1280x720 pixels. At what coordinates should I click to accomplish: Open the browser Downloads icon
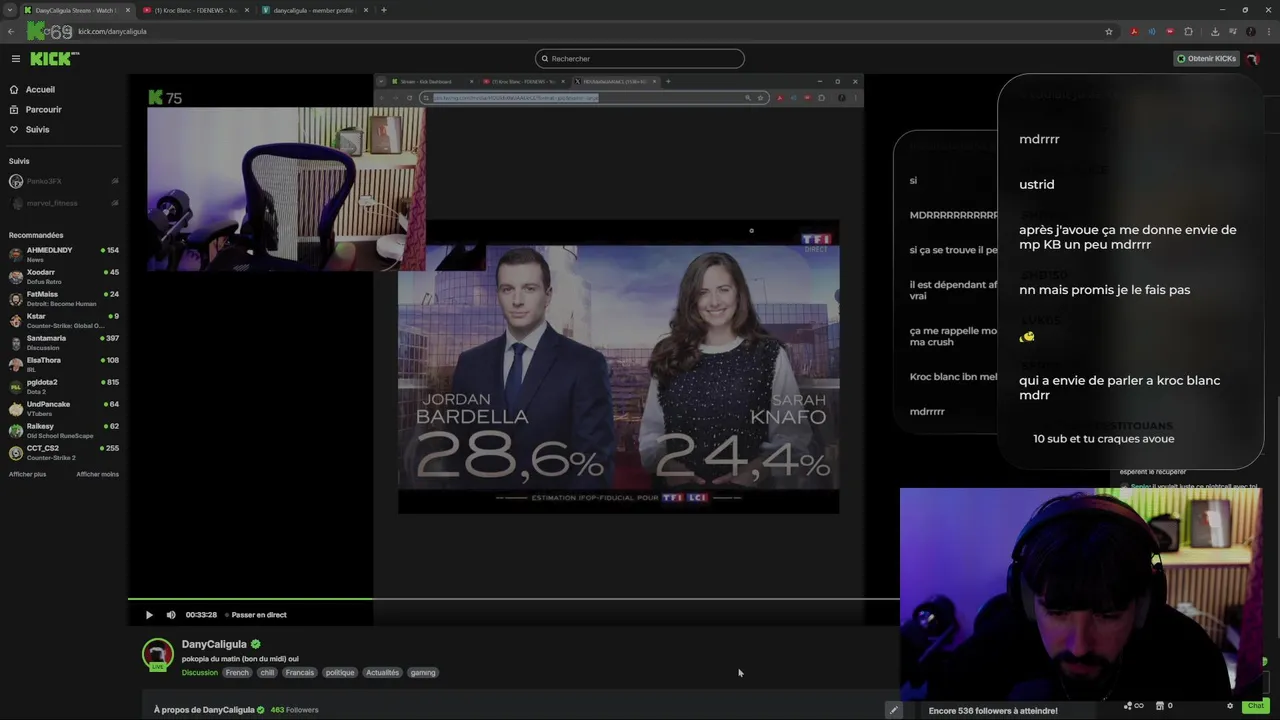[1215, 31]
